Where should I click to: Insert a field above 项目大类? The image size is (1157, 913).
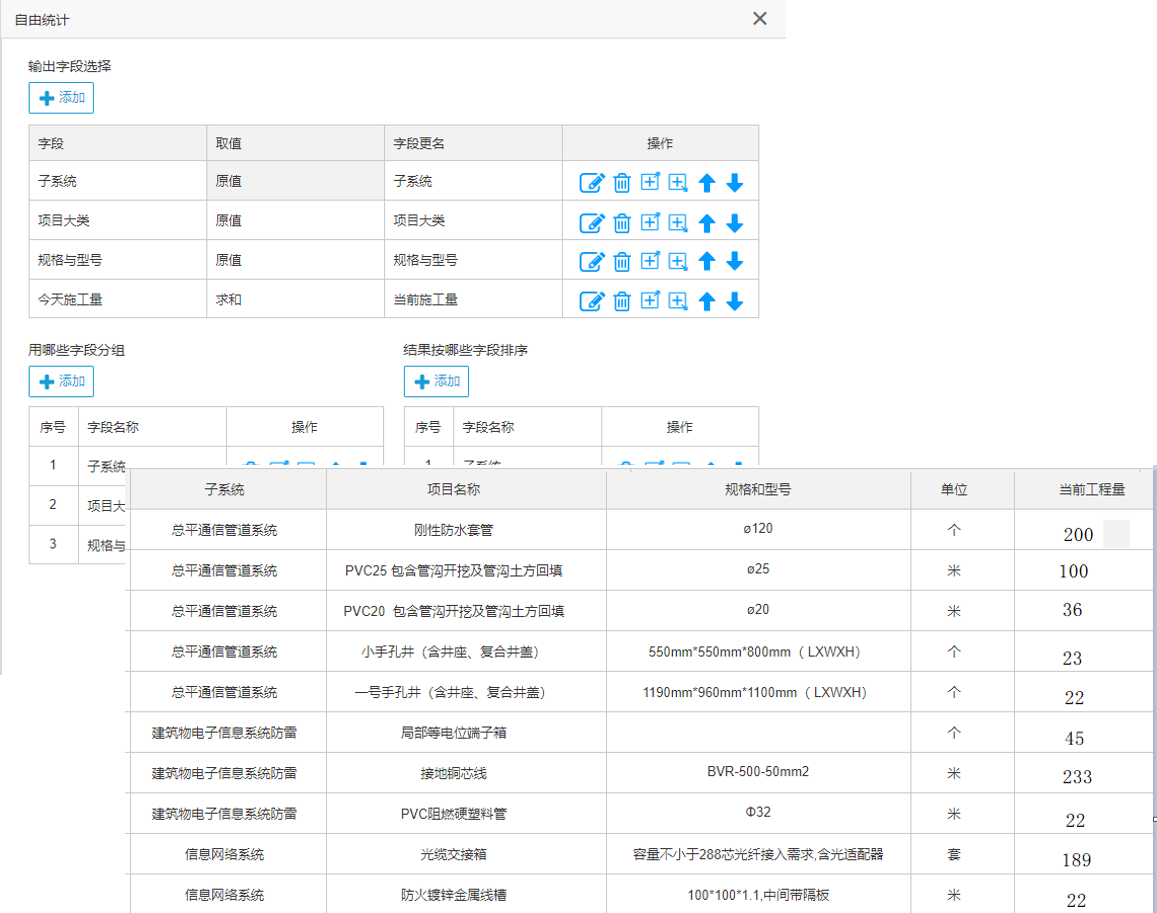click(650, 222)
